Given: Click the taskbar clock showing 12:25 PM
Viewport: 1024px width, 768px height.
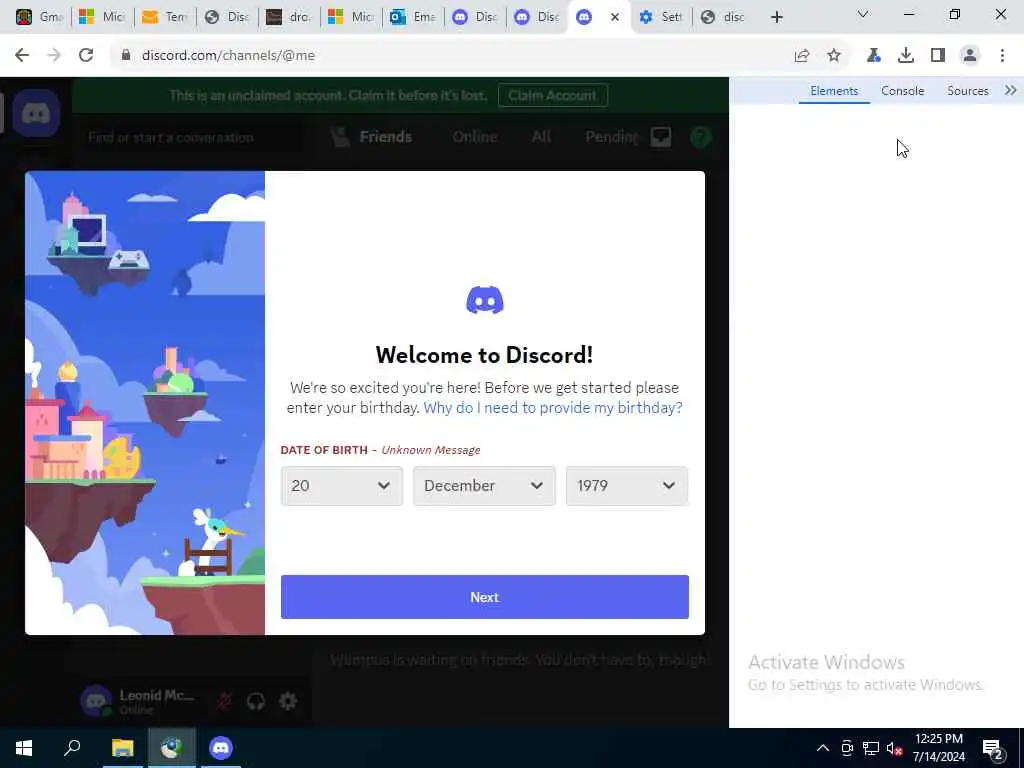Looking at the screenshot, I should click(x=938, y=748).
